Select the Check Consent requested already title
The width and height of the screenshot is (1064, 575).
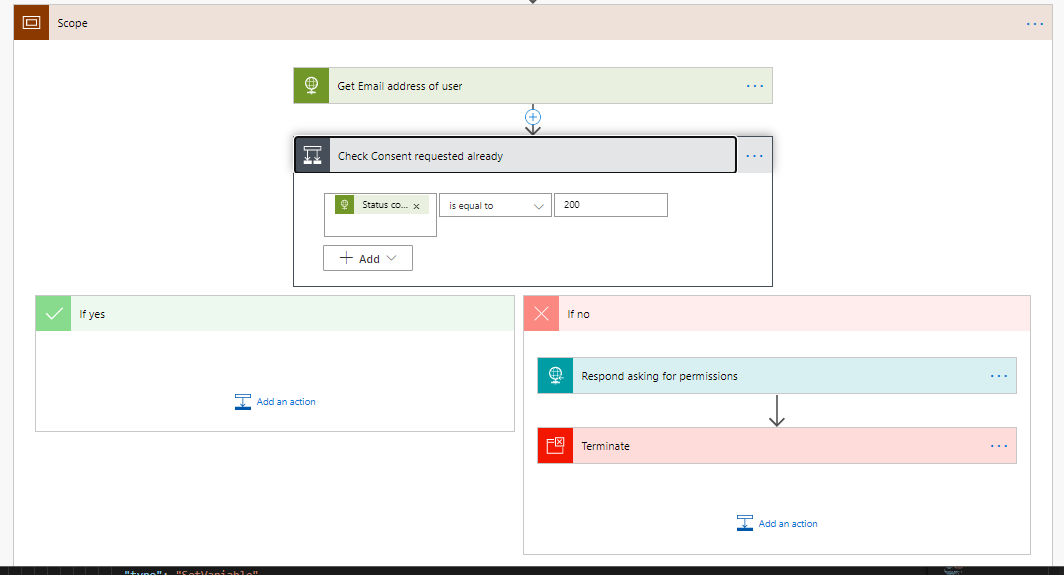click(420, 156)
